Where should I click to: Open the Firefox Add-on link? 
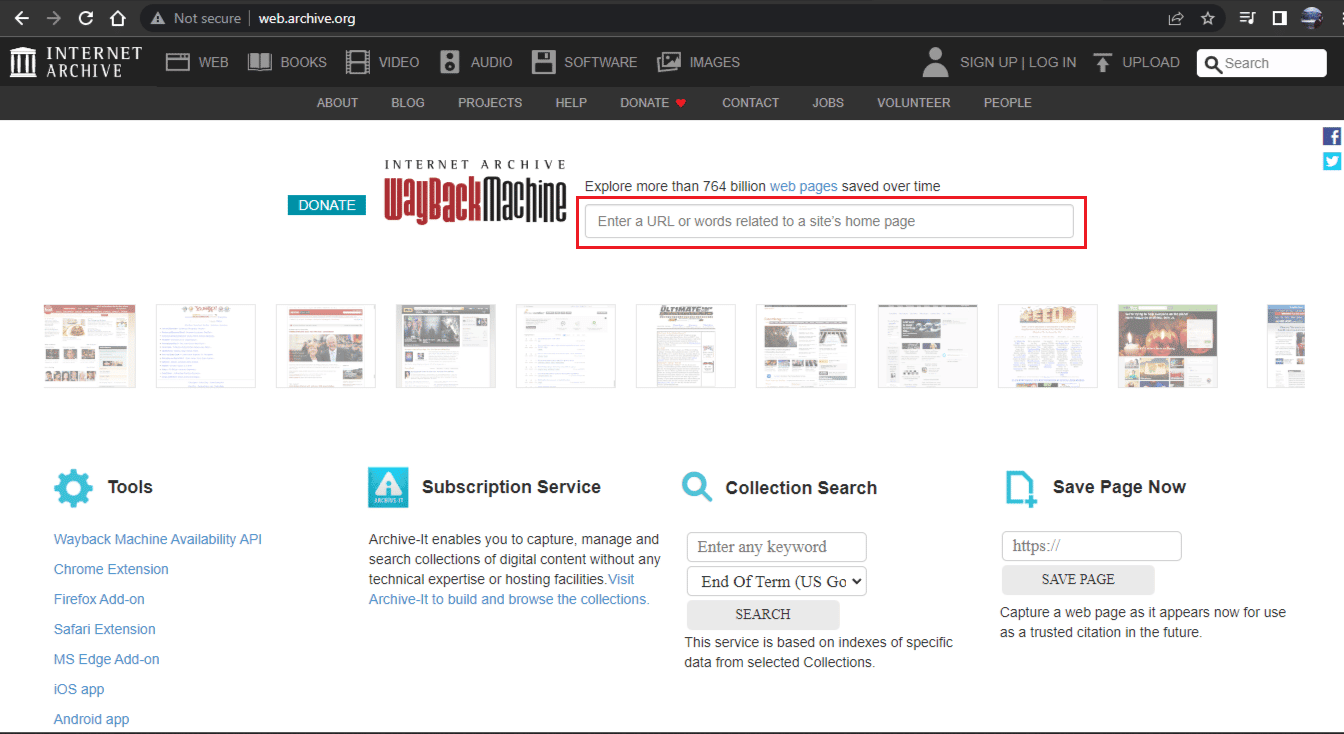coord(99,599)
